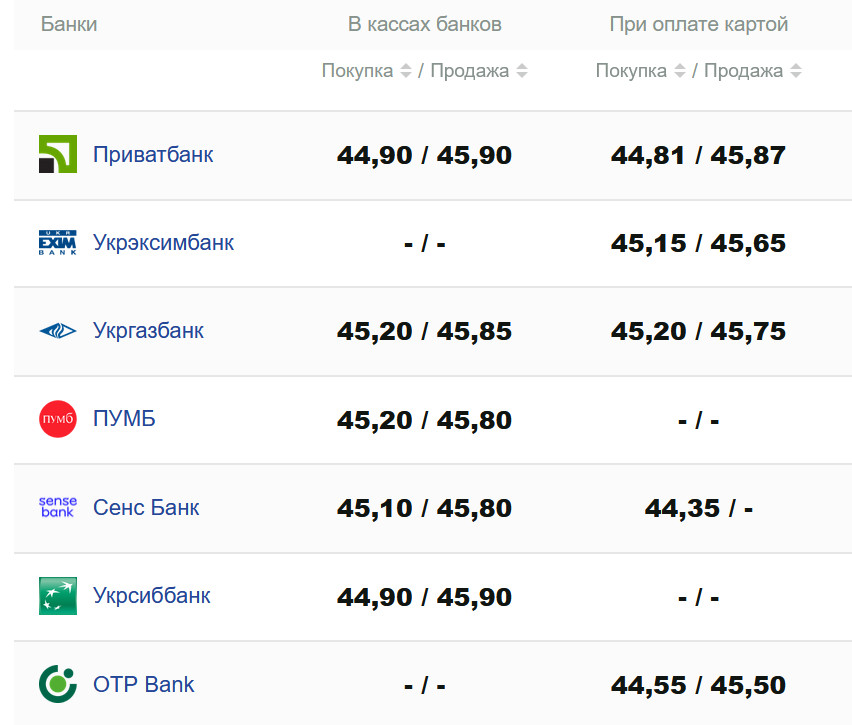Click the Банки column header

[x=69, y=24]
